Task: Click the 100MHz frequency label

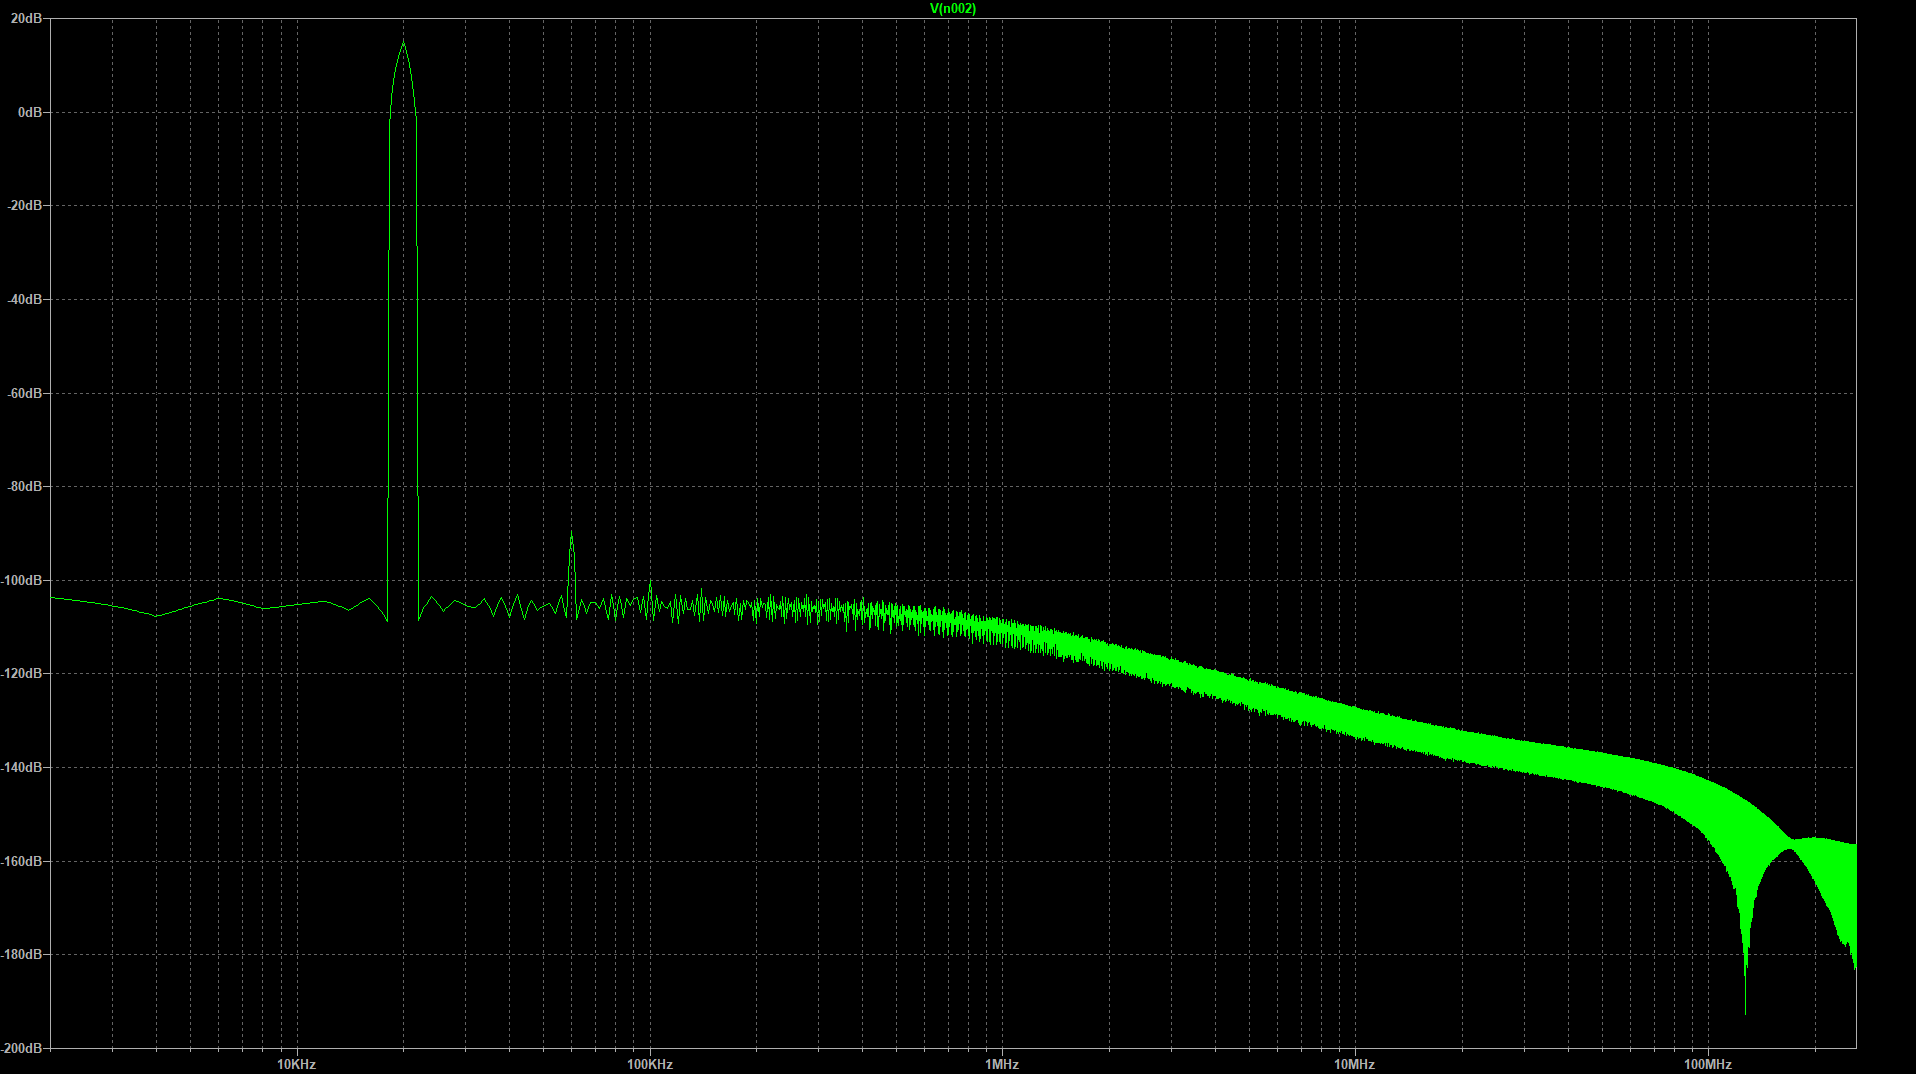Action: (x=1707, y=1064)
